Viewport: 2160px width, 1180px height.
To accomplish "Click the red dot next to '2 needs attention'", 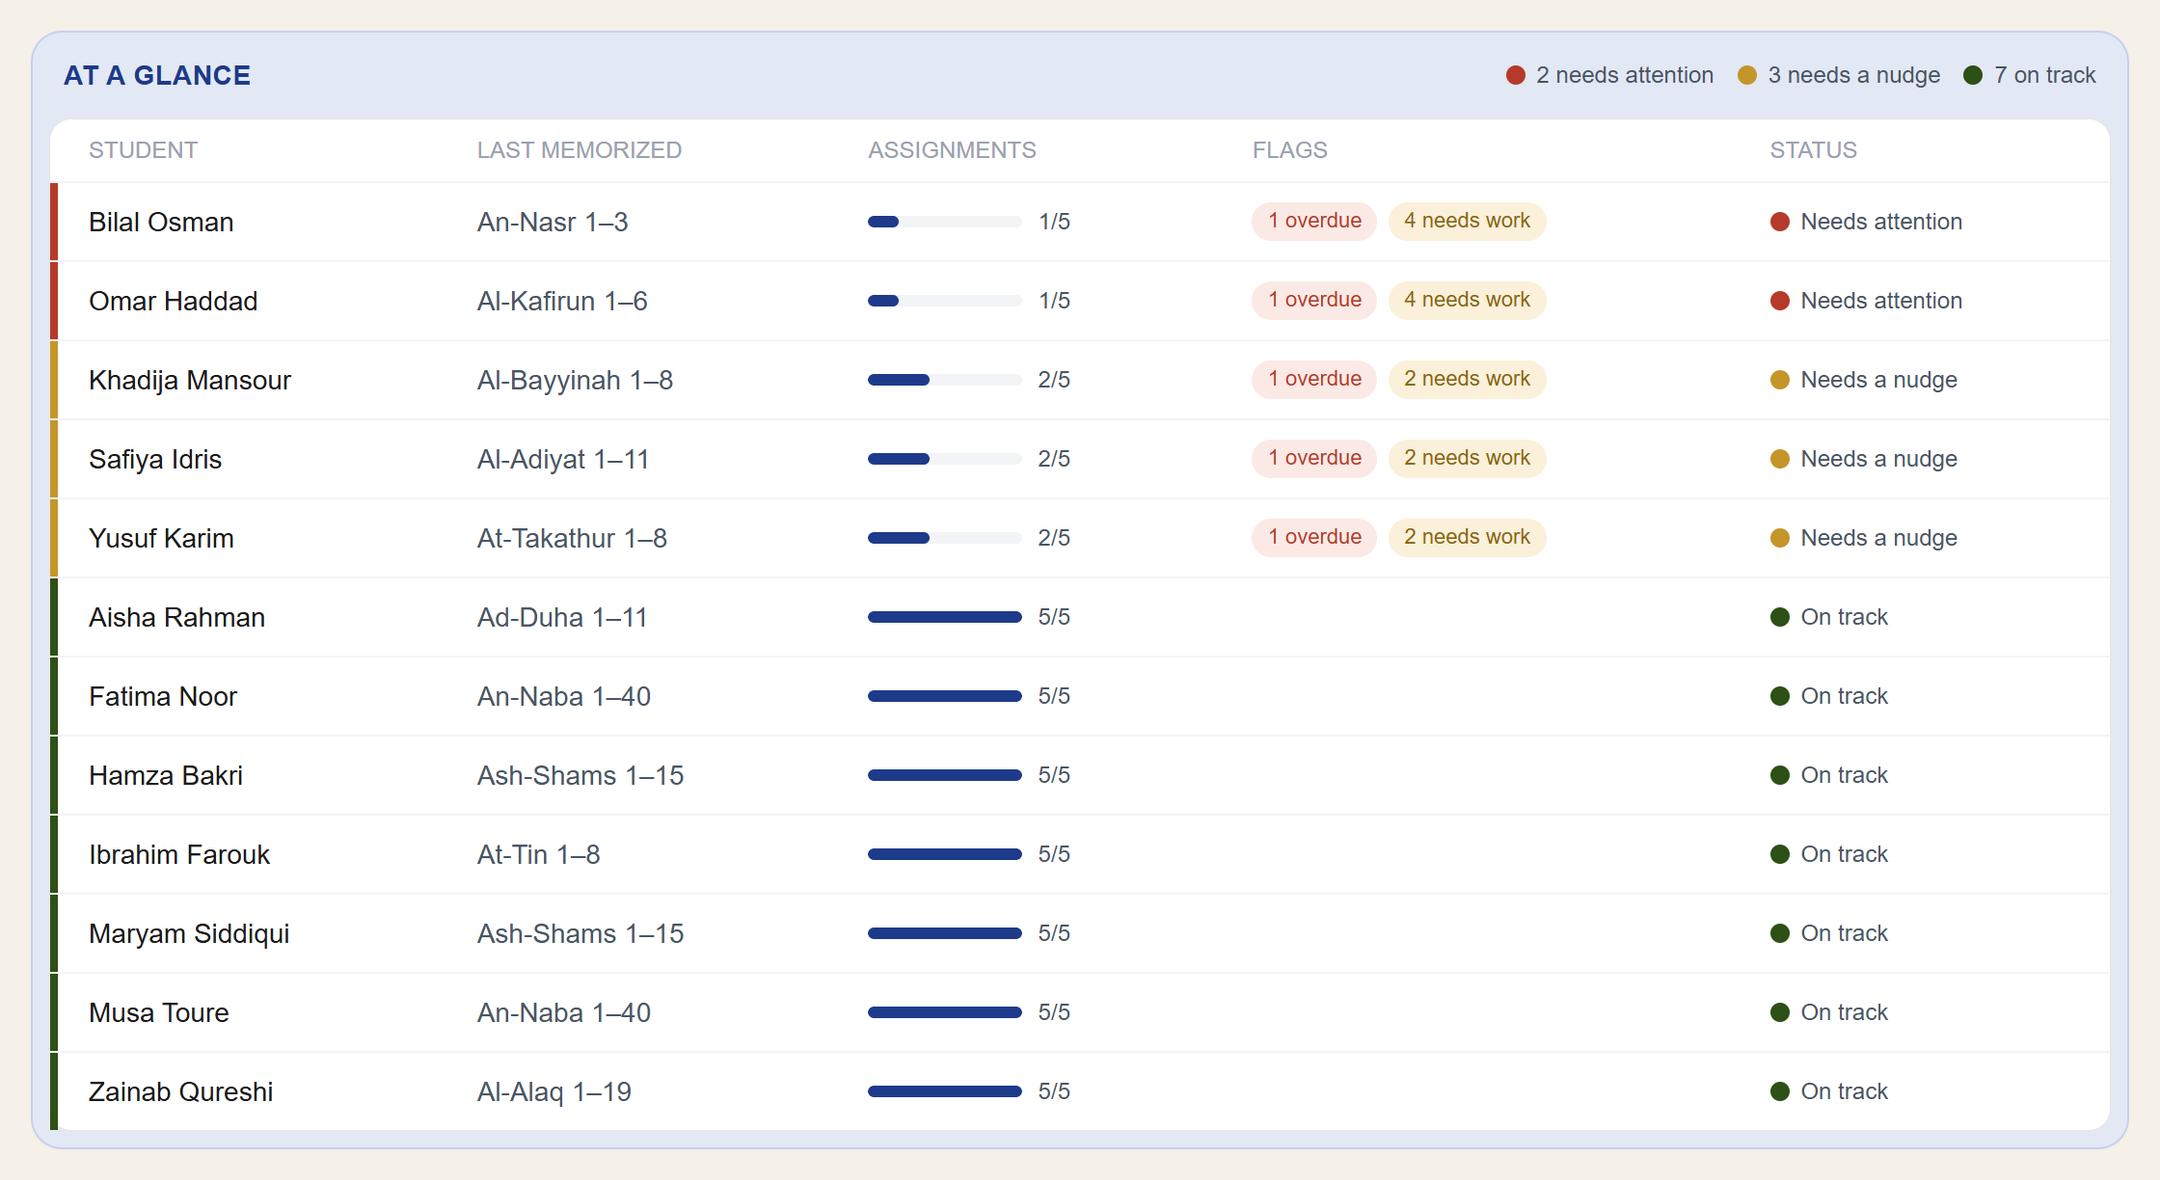I will click(1515, 75).
